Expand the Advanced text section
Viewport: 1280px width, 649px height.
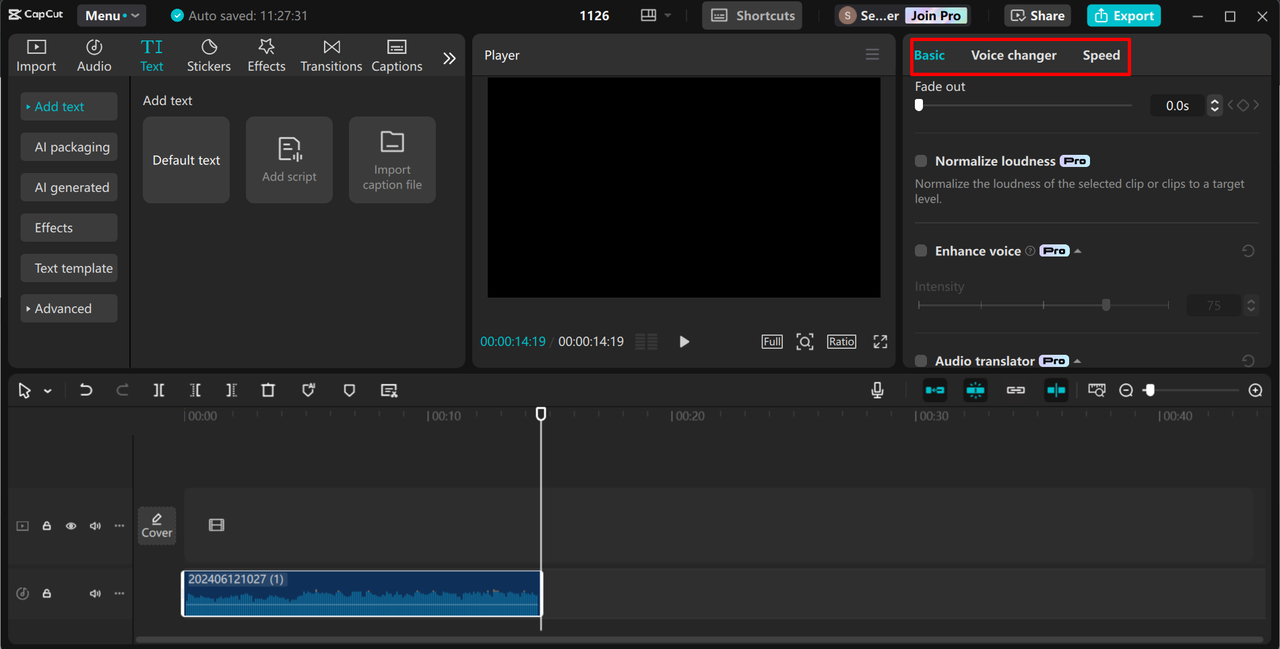point(69,309)
